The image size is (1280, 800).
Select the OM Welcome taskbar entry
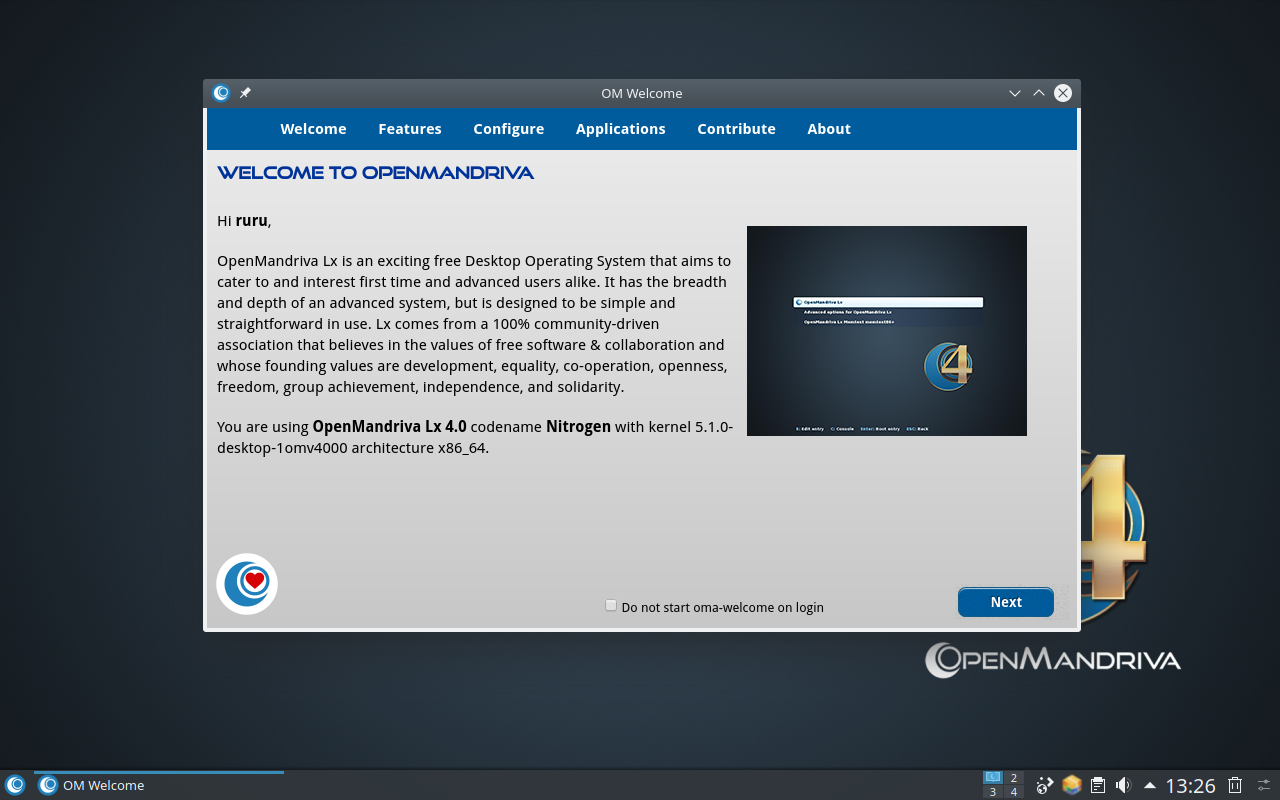pos(158,785)
